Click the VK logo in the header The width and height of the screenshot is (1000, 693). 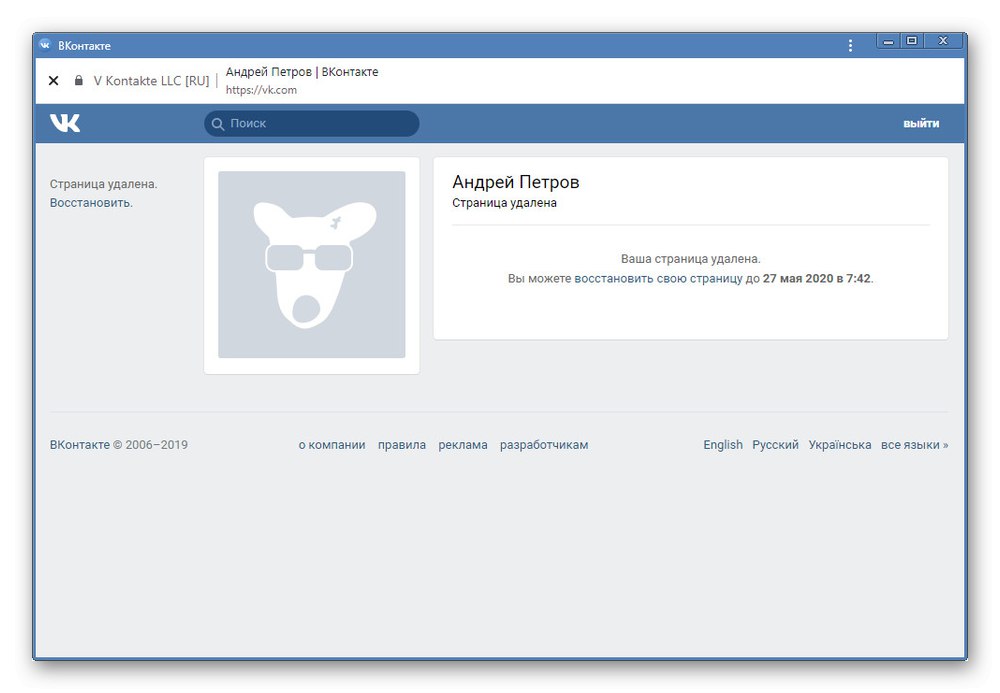pyautogui.click(x=65, y=122)
